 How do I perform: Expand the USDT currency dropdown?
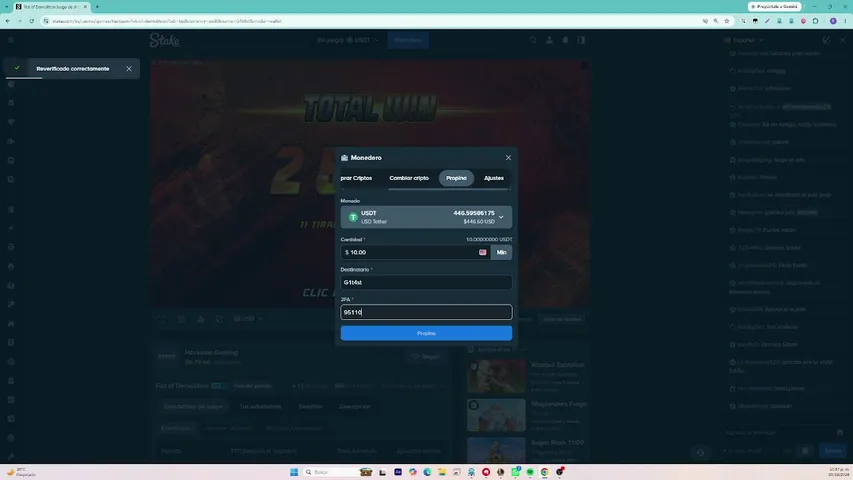coord(426,217)
